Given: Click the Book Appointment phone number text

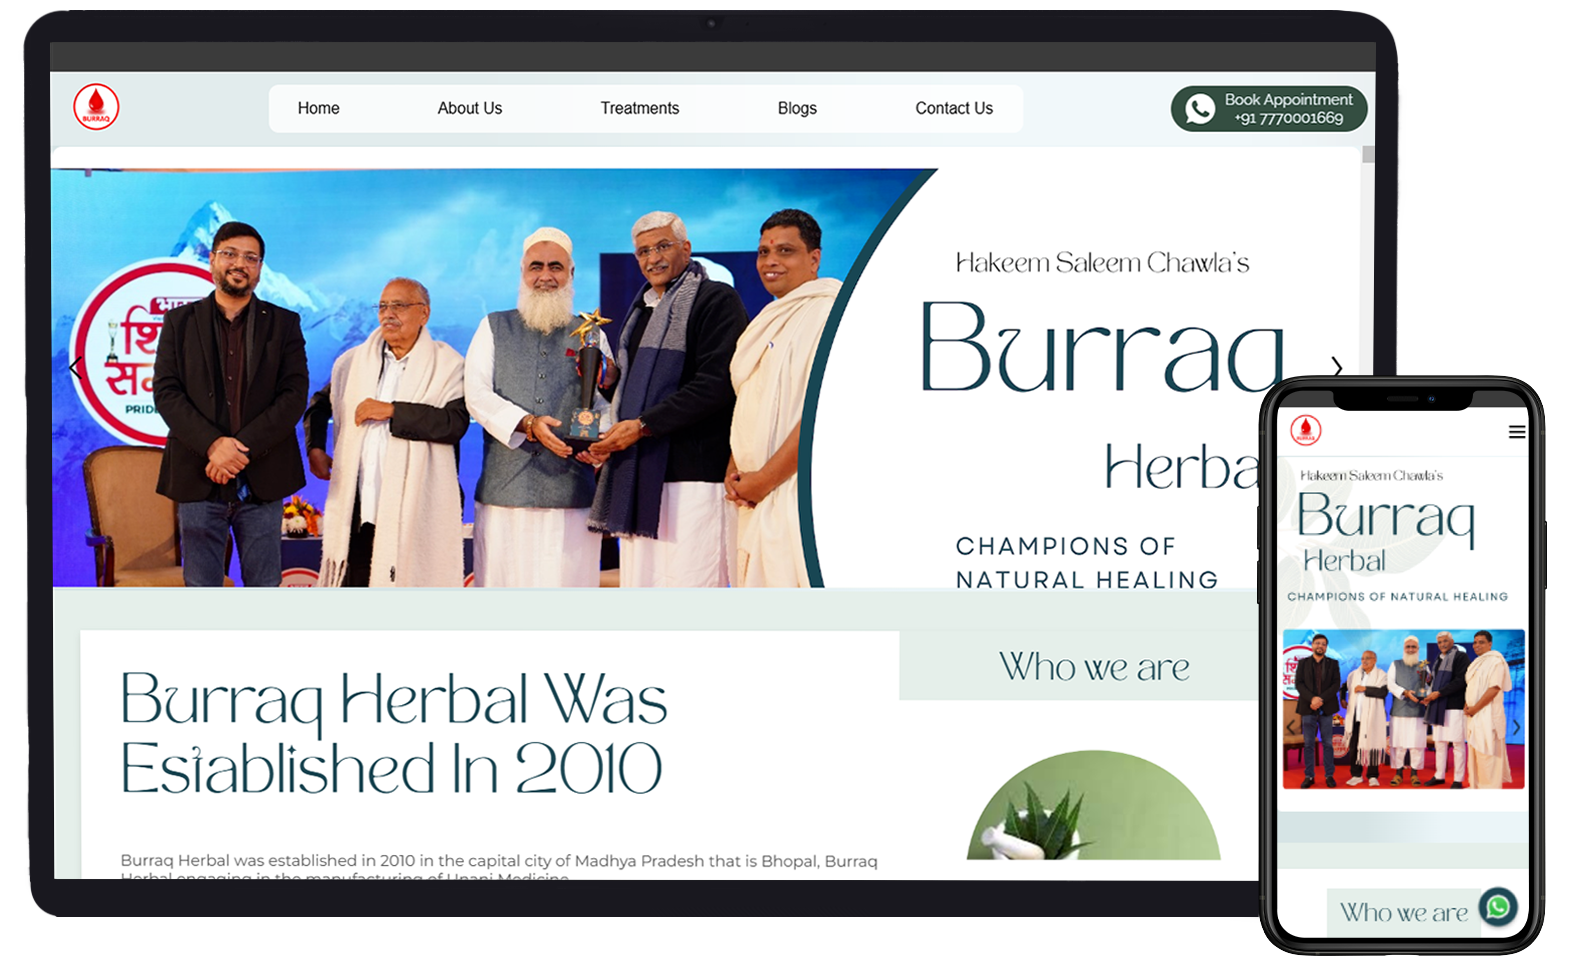Looking at the screenshot, I should tap(1288, 118).
